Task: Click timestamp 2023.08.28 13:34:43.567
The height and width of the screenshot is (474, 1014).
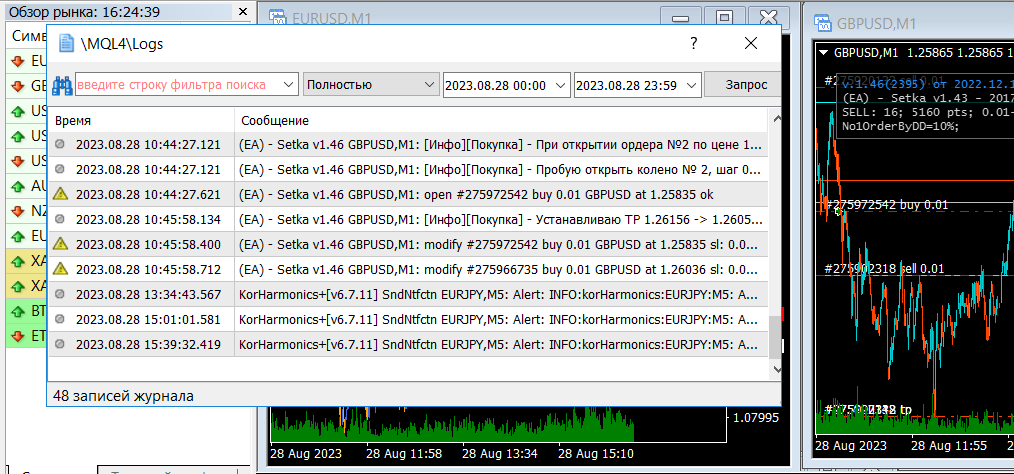Action: tap(148, 294)
